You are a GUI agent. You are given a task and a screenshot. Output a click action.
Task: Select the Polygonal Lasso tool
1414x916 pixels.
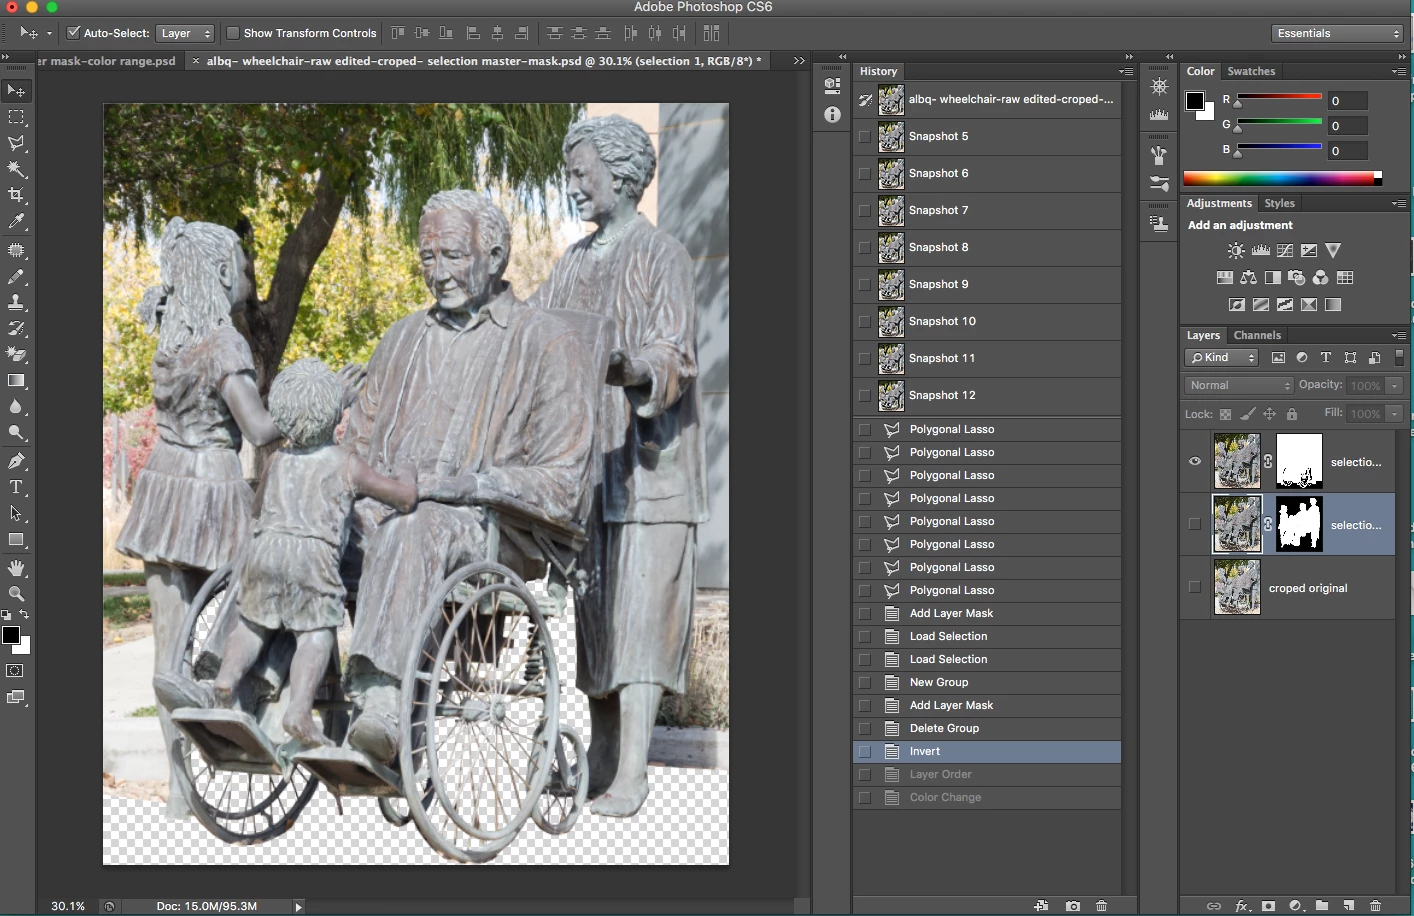coord(16,143)
